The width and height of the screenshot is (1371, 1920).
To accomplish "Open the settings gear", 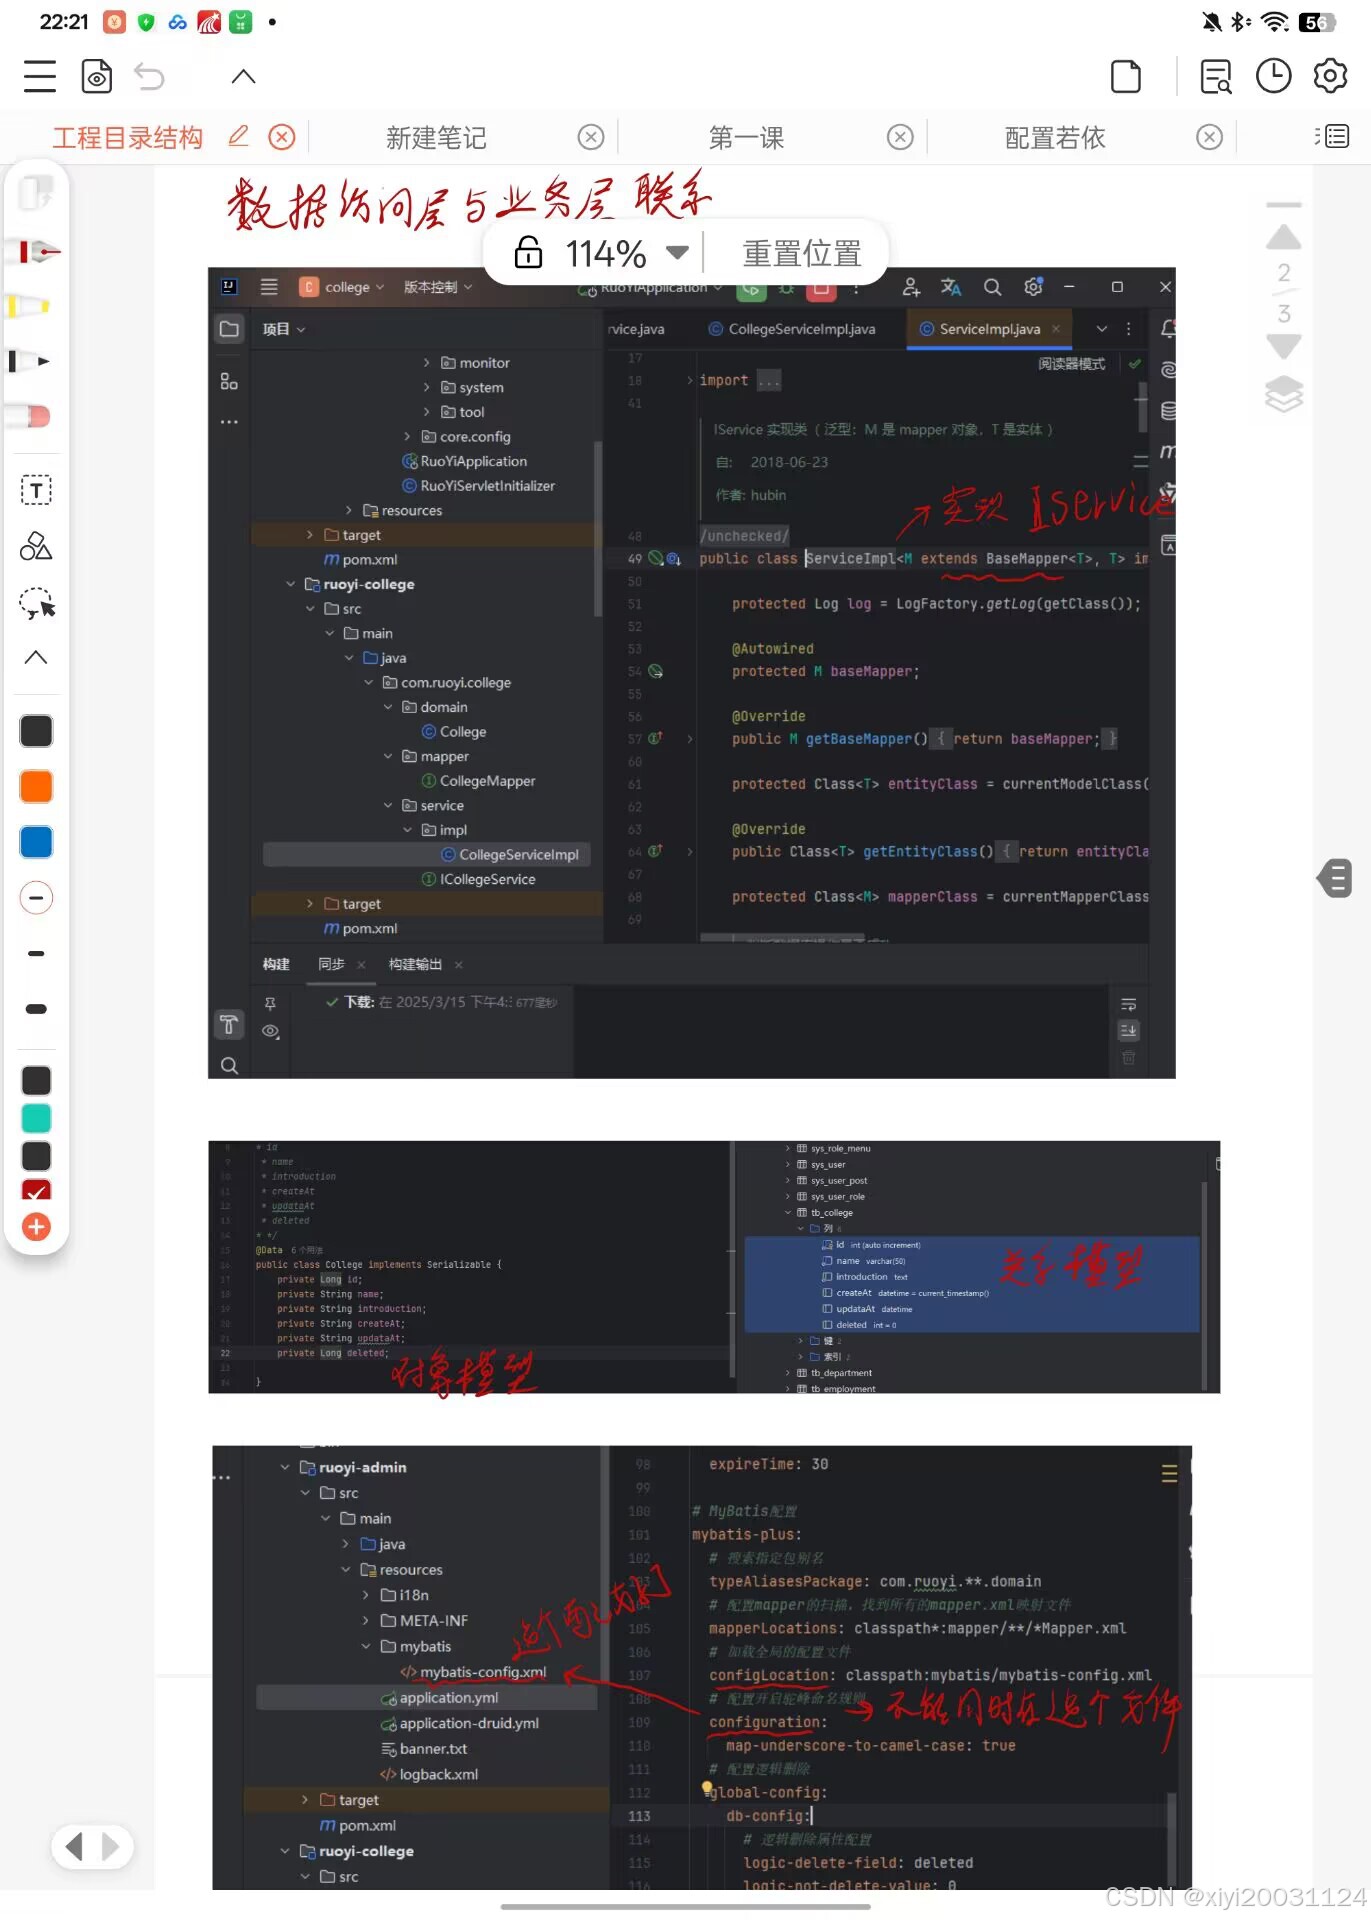I will click(x=1330, y=77).
